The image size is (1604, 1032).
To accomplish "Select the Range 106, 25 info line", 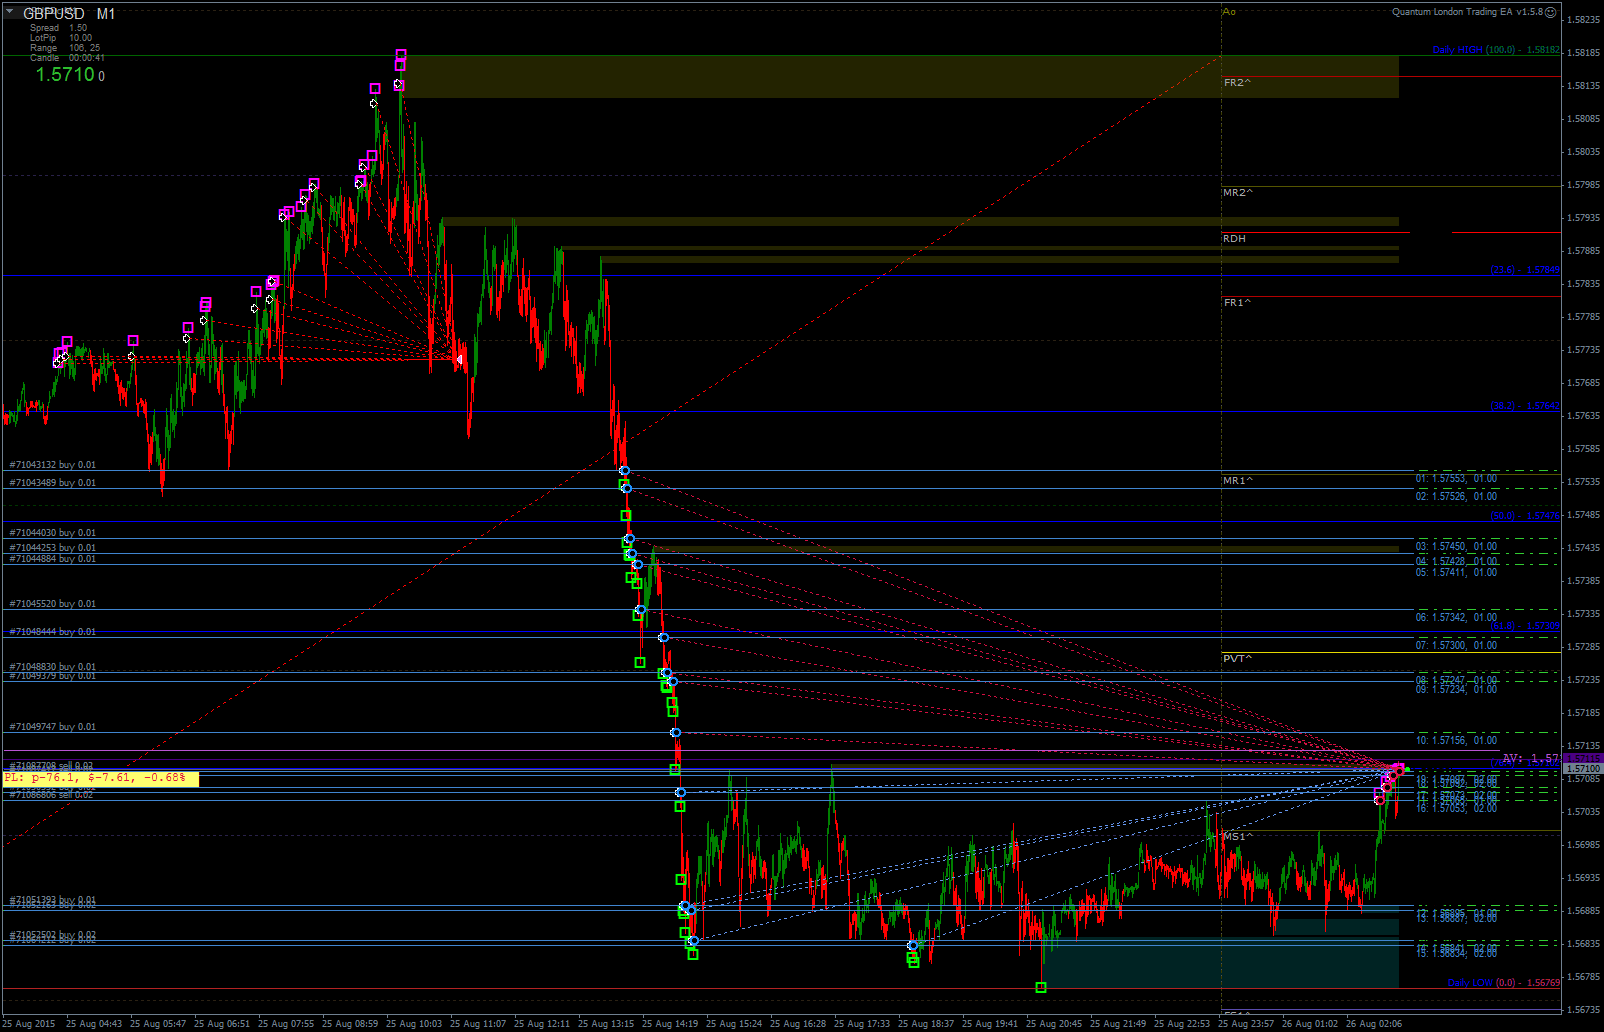I will tap(65, 48).
